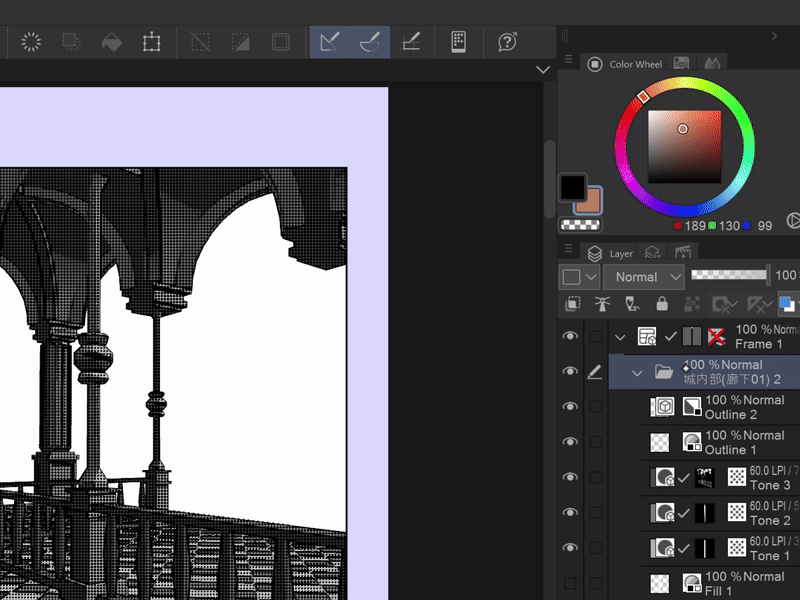Click the Scale/Rotate transform icon
Viewport: 800px width, 600px height.
coord(151,42)
